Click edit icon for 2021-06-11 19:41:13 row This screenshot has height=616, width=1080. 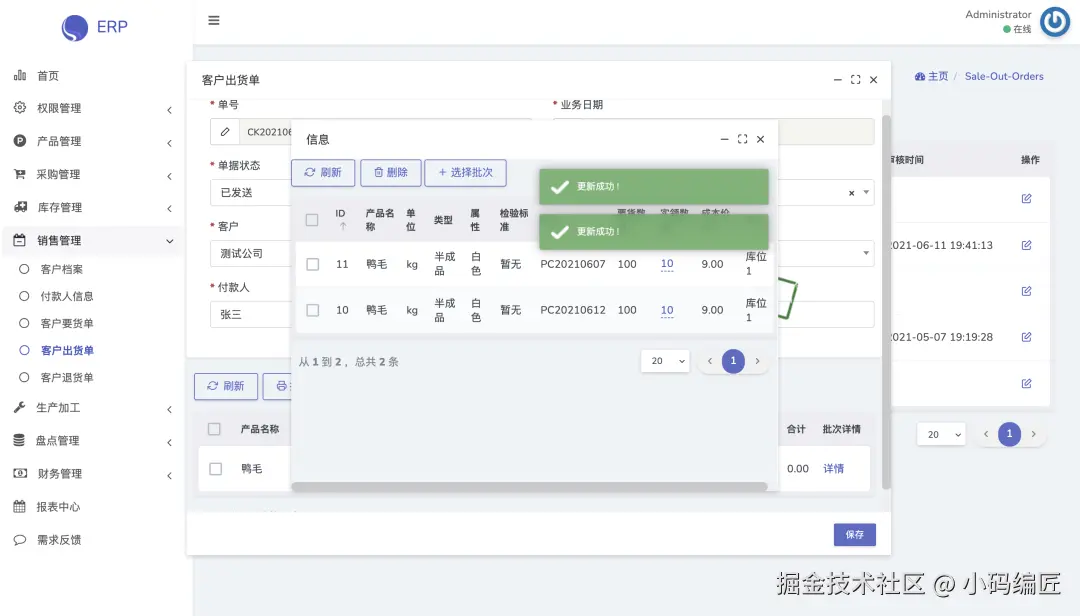point(1026,245)
